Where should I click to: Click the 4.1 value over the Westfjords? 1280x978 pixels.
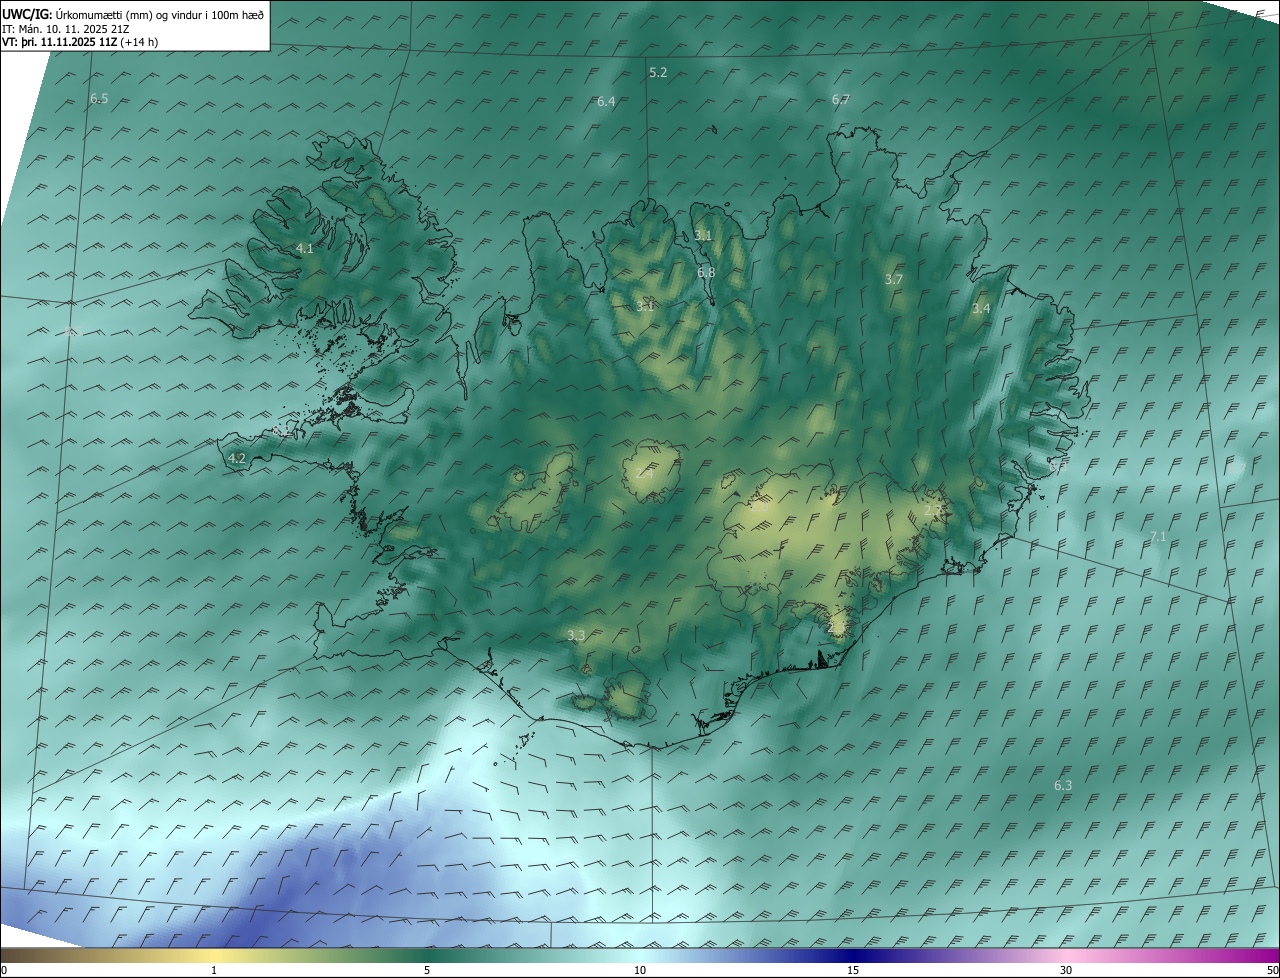coord(305,248)
